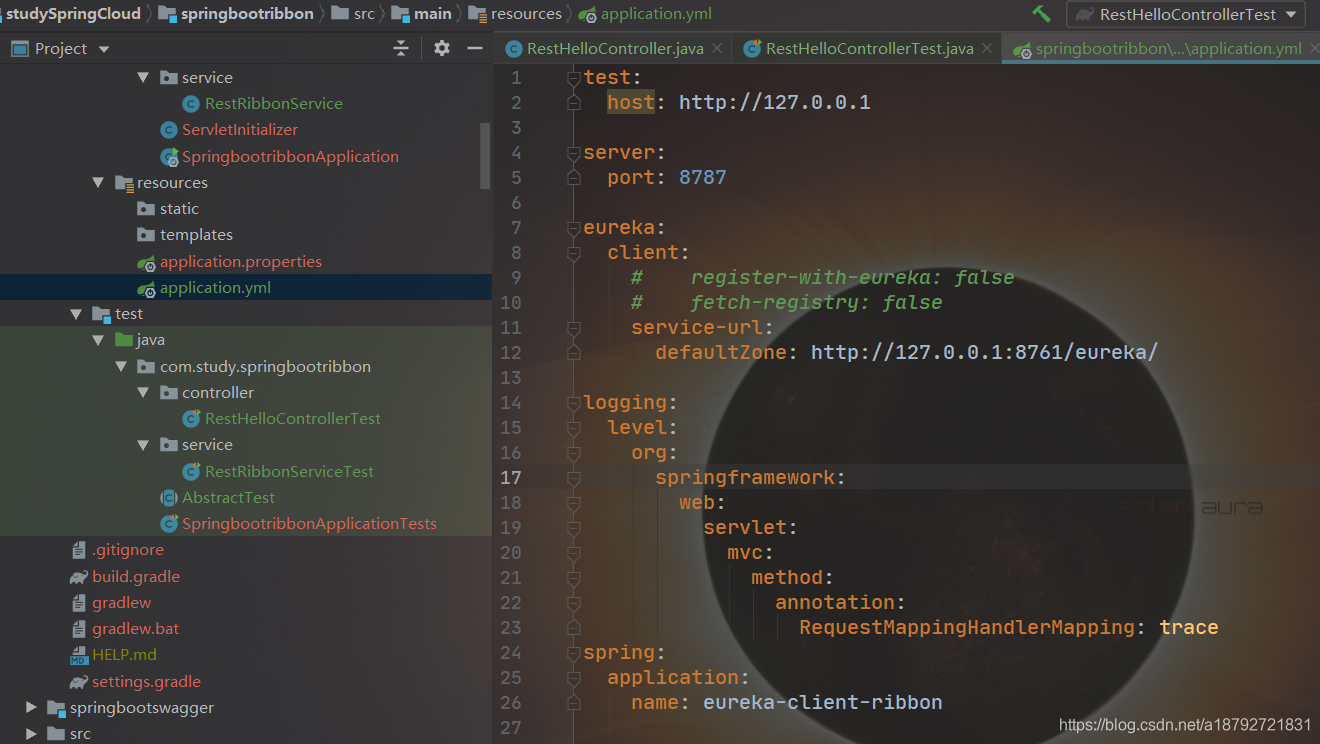The width and height of the screenshot is (1320, 744).
Task: Click the RestRibbonServiceTest class icon
Action: 191,471
